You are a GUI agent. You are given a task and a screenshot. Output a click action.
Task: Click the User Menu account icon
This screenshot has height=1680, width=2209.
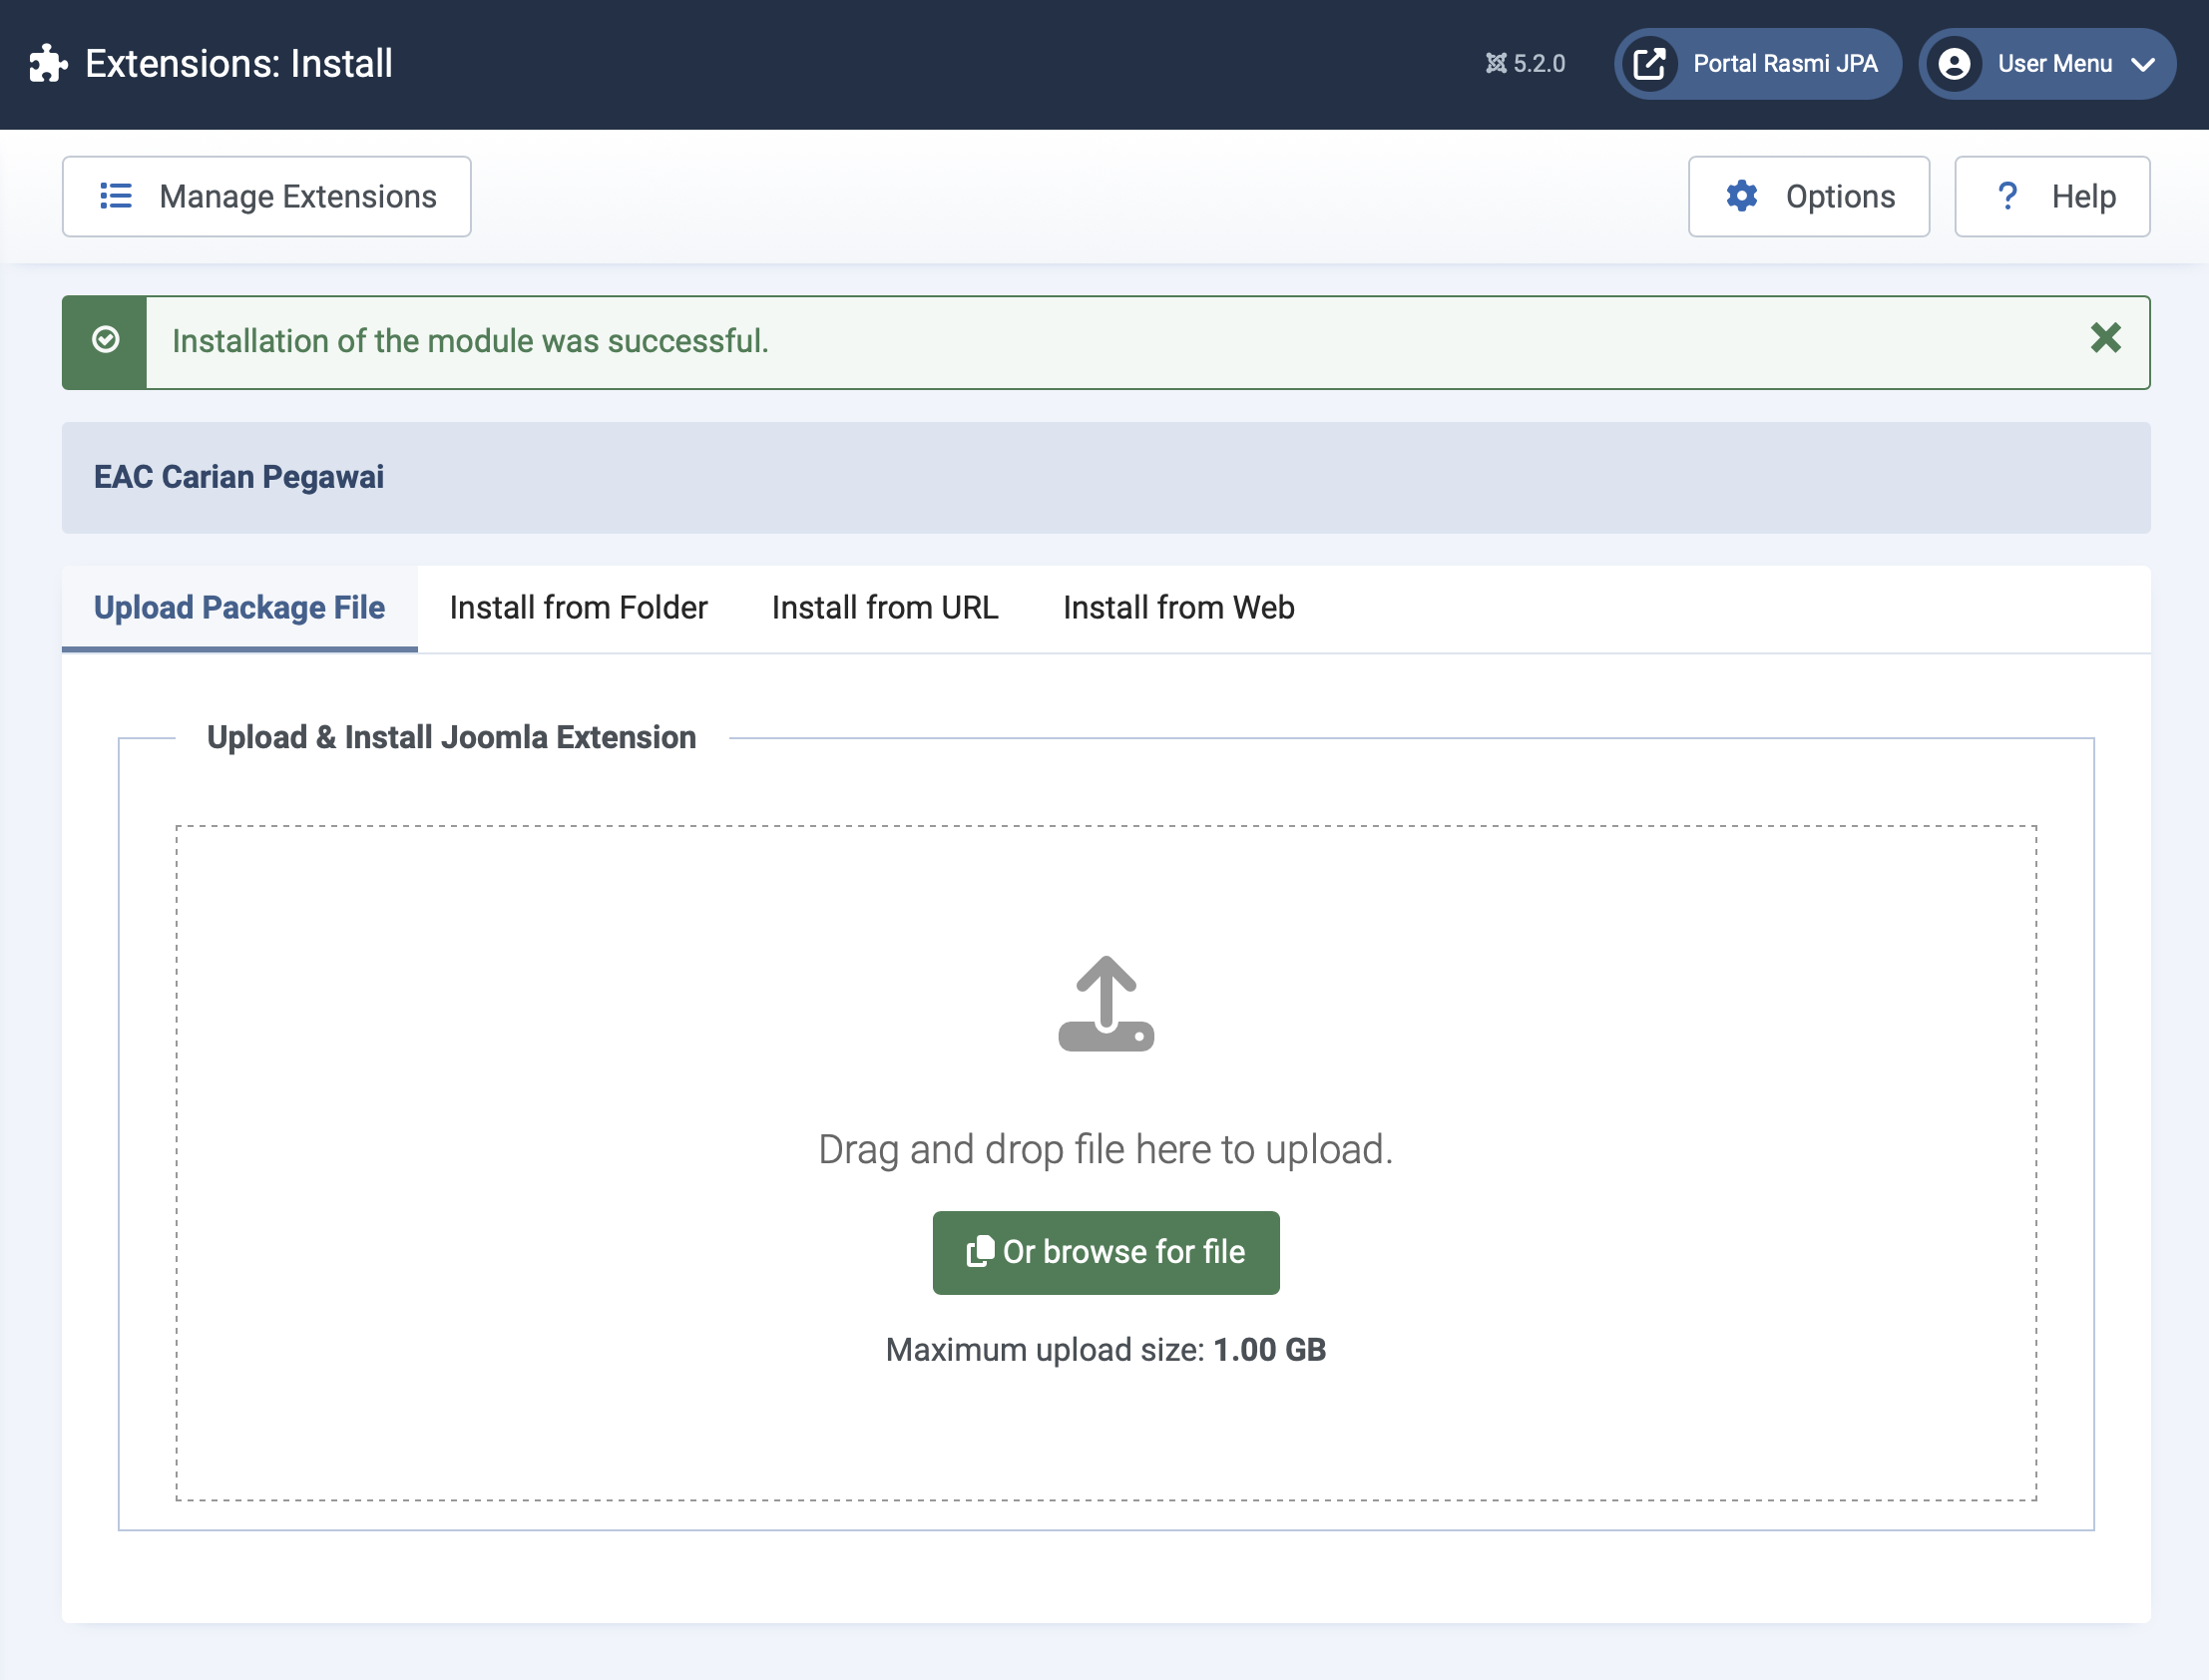pyautogui.click(x=1954, y=62)
